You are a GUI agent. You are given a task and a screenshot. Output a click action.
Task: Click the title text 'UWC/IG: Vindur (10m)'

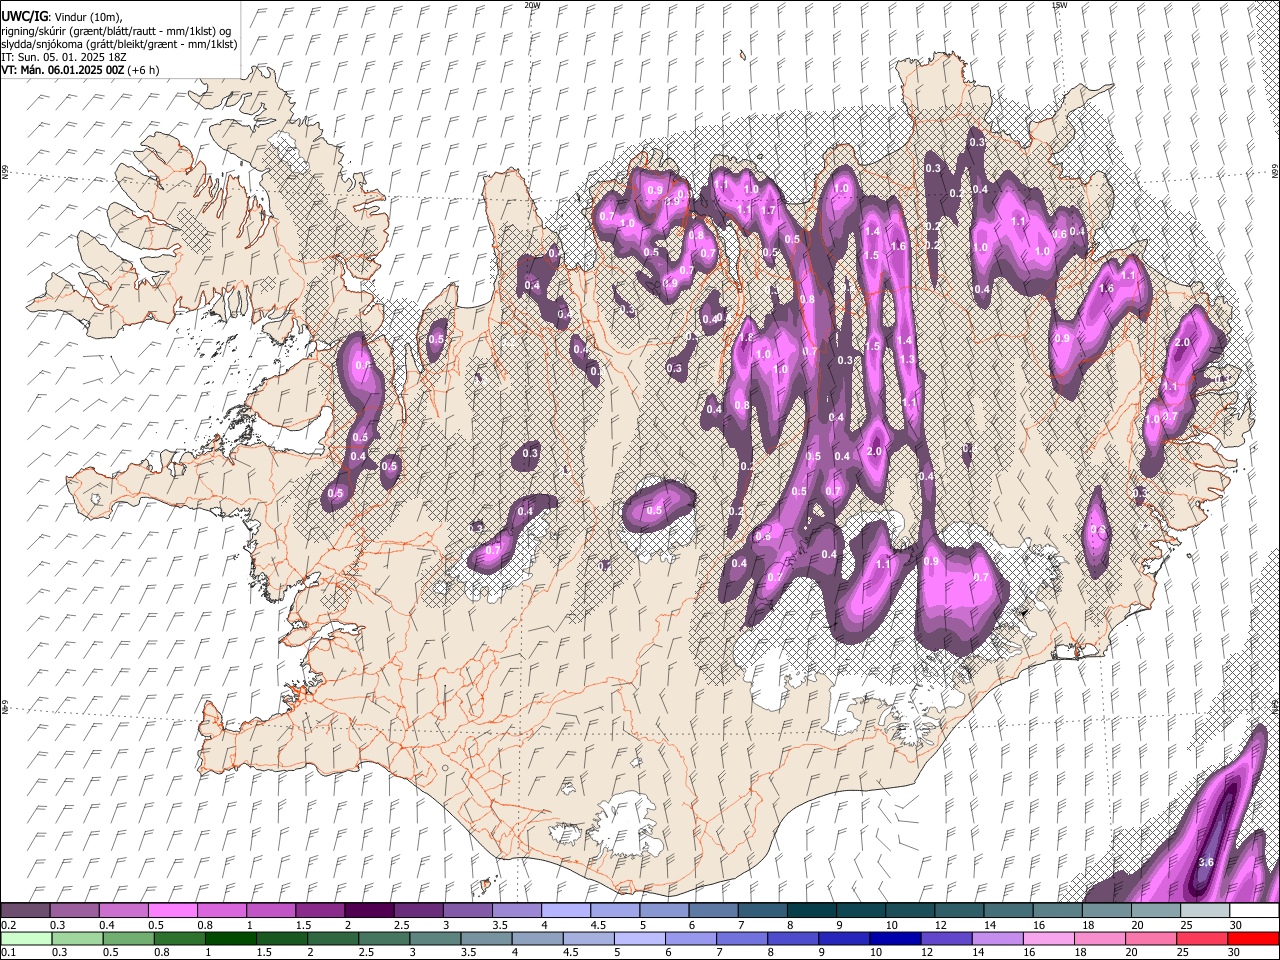(62, 17)
